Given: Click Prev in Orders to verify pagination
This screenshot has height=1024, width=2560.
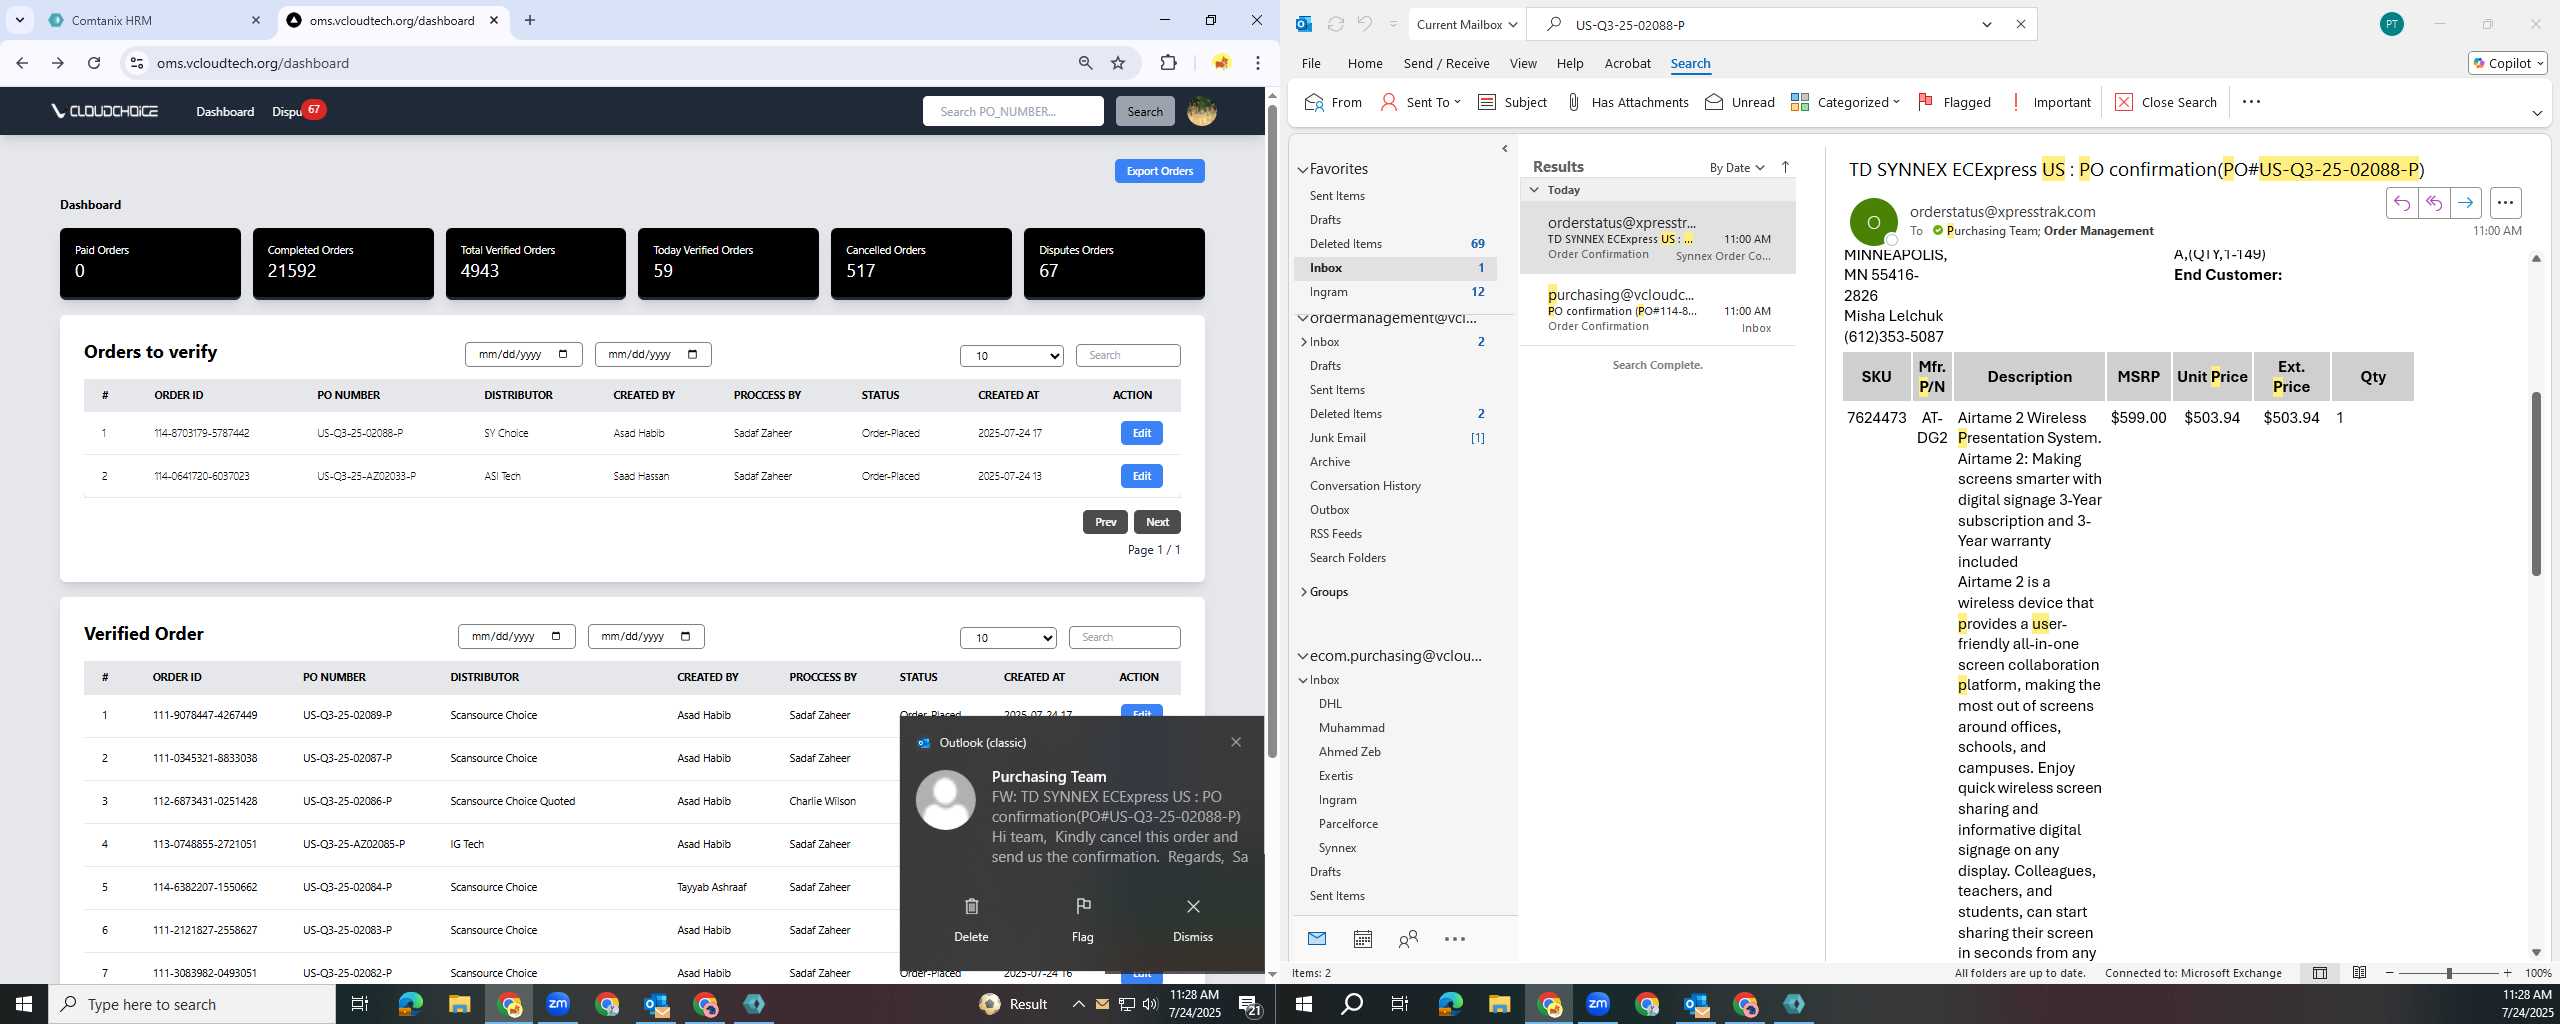Looking at the screenshot, I should (x=1105, y=522).
